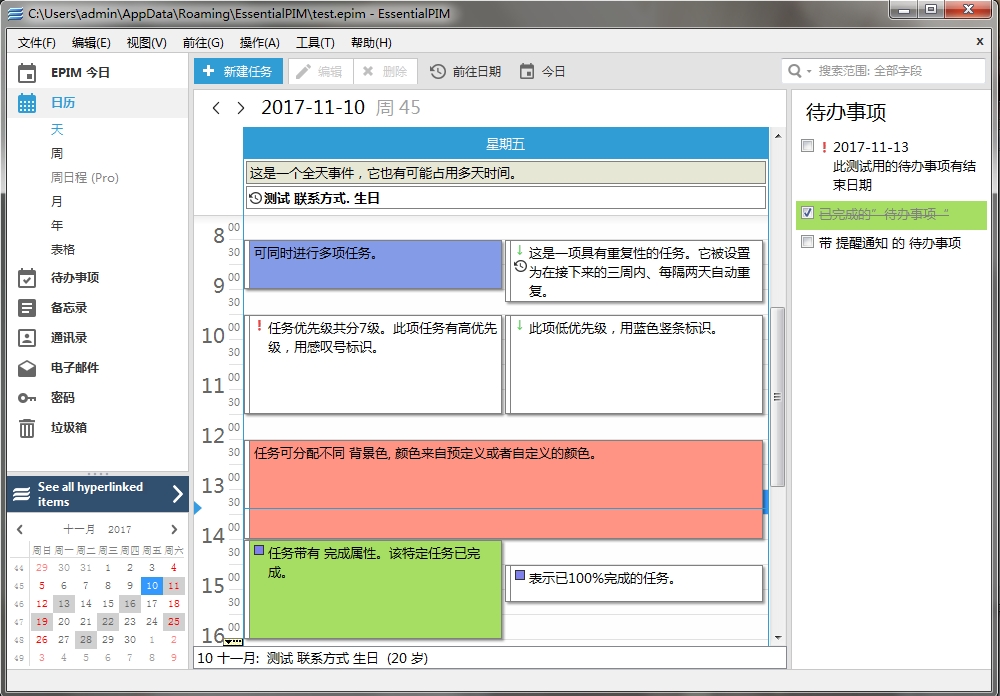Select day 17 in mini calendar
The width and height of the screenshot is (1000, 696).
pyautogui.click(x=151, y=604)
